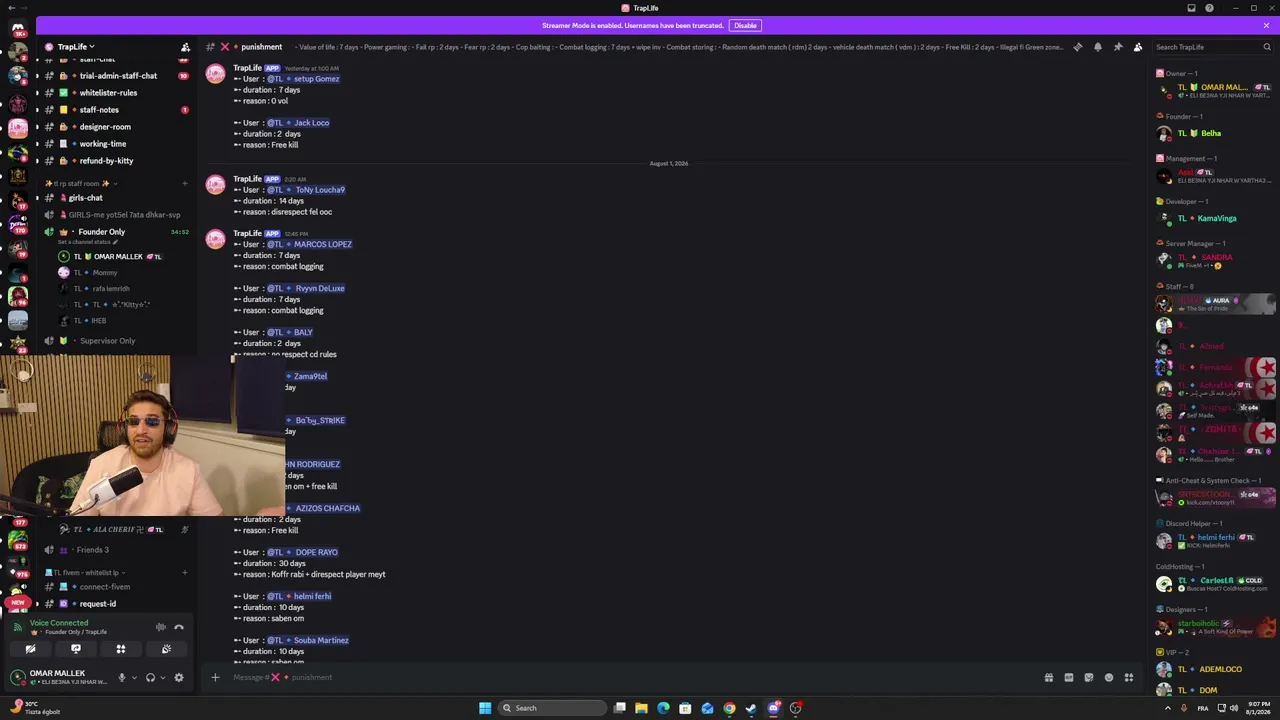Image resolution: width=1280 pixels, height=720 pixels.
Task: Open the Threads icon in channel header
Action: point(1077,47)
